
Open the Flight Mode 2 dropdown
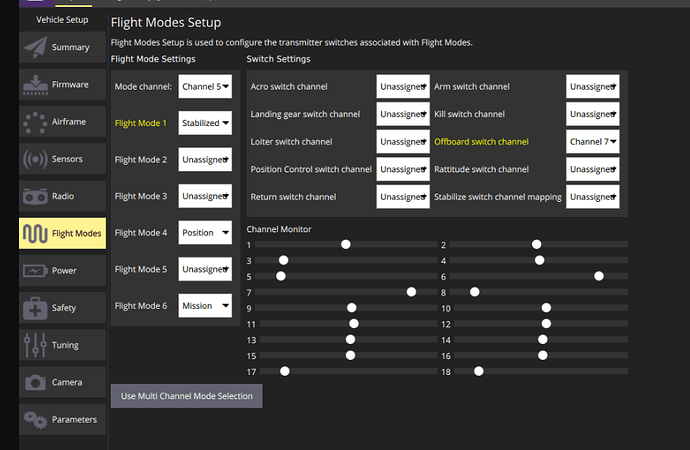[205, 160]
